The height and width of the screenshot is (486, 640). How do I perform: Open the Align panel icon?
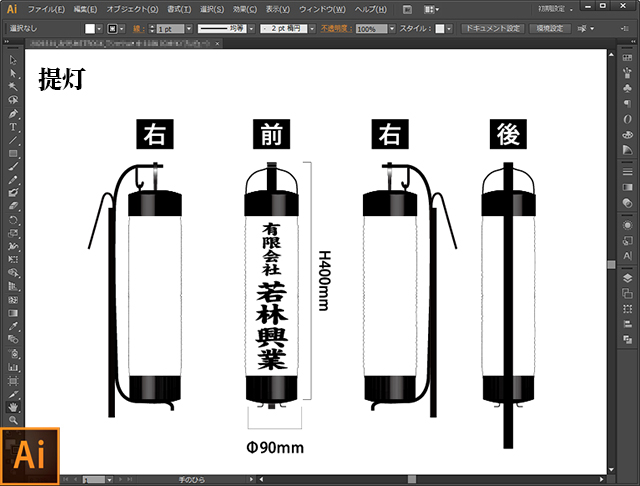tap(627, 324)
